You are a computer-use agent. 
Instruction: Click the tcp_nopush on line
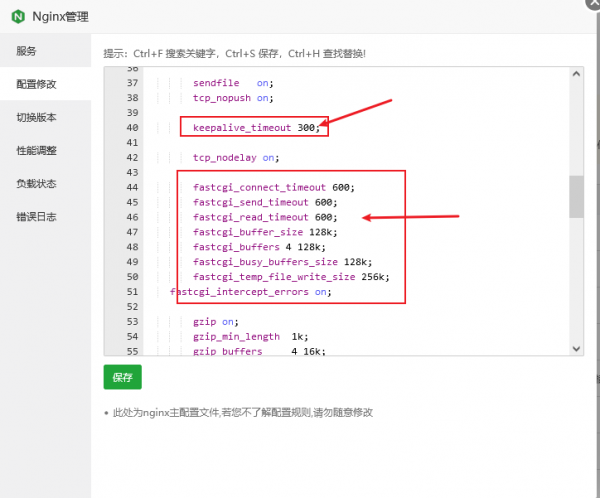coord(233,98)
